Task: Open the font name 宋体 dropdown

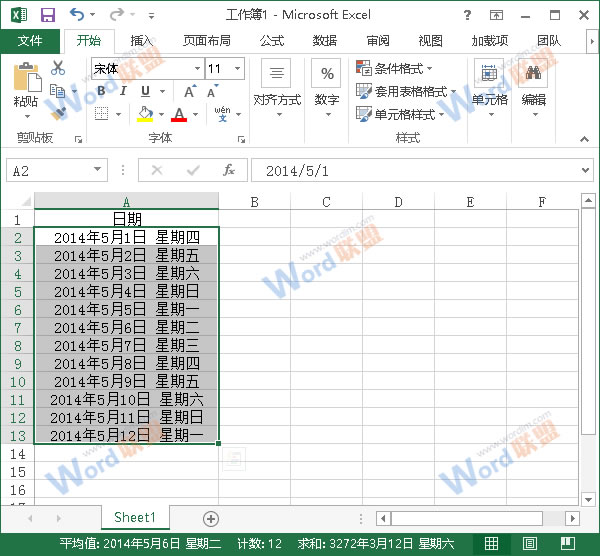Action: (x=197, y=68)
